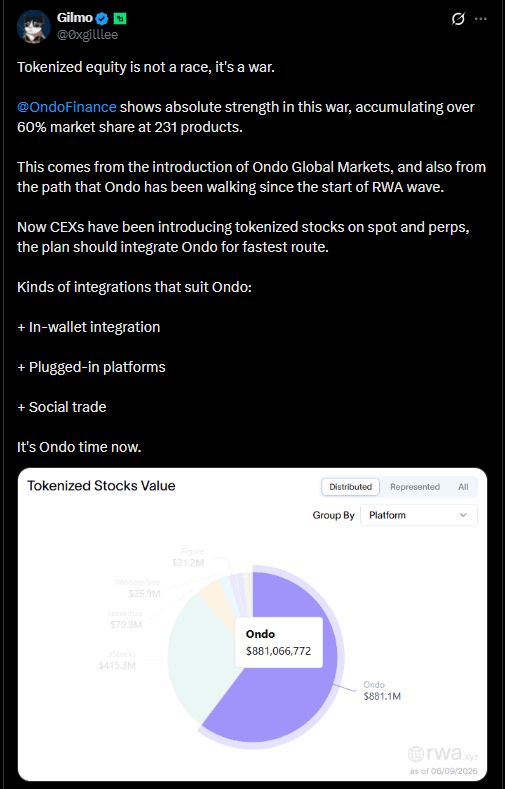Click the green affiliate badge icon
505x789 pixels.
pyautogui.click(x=120, y=19)
